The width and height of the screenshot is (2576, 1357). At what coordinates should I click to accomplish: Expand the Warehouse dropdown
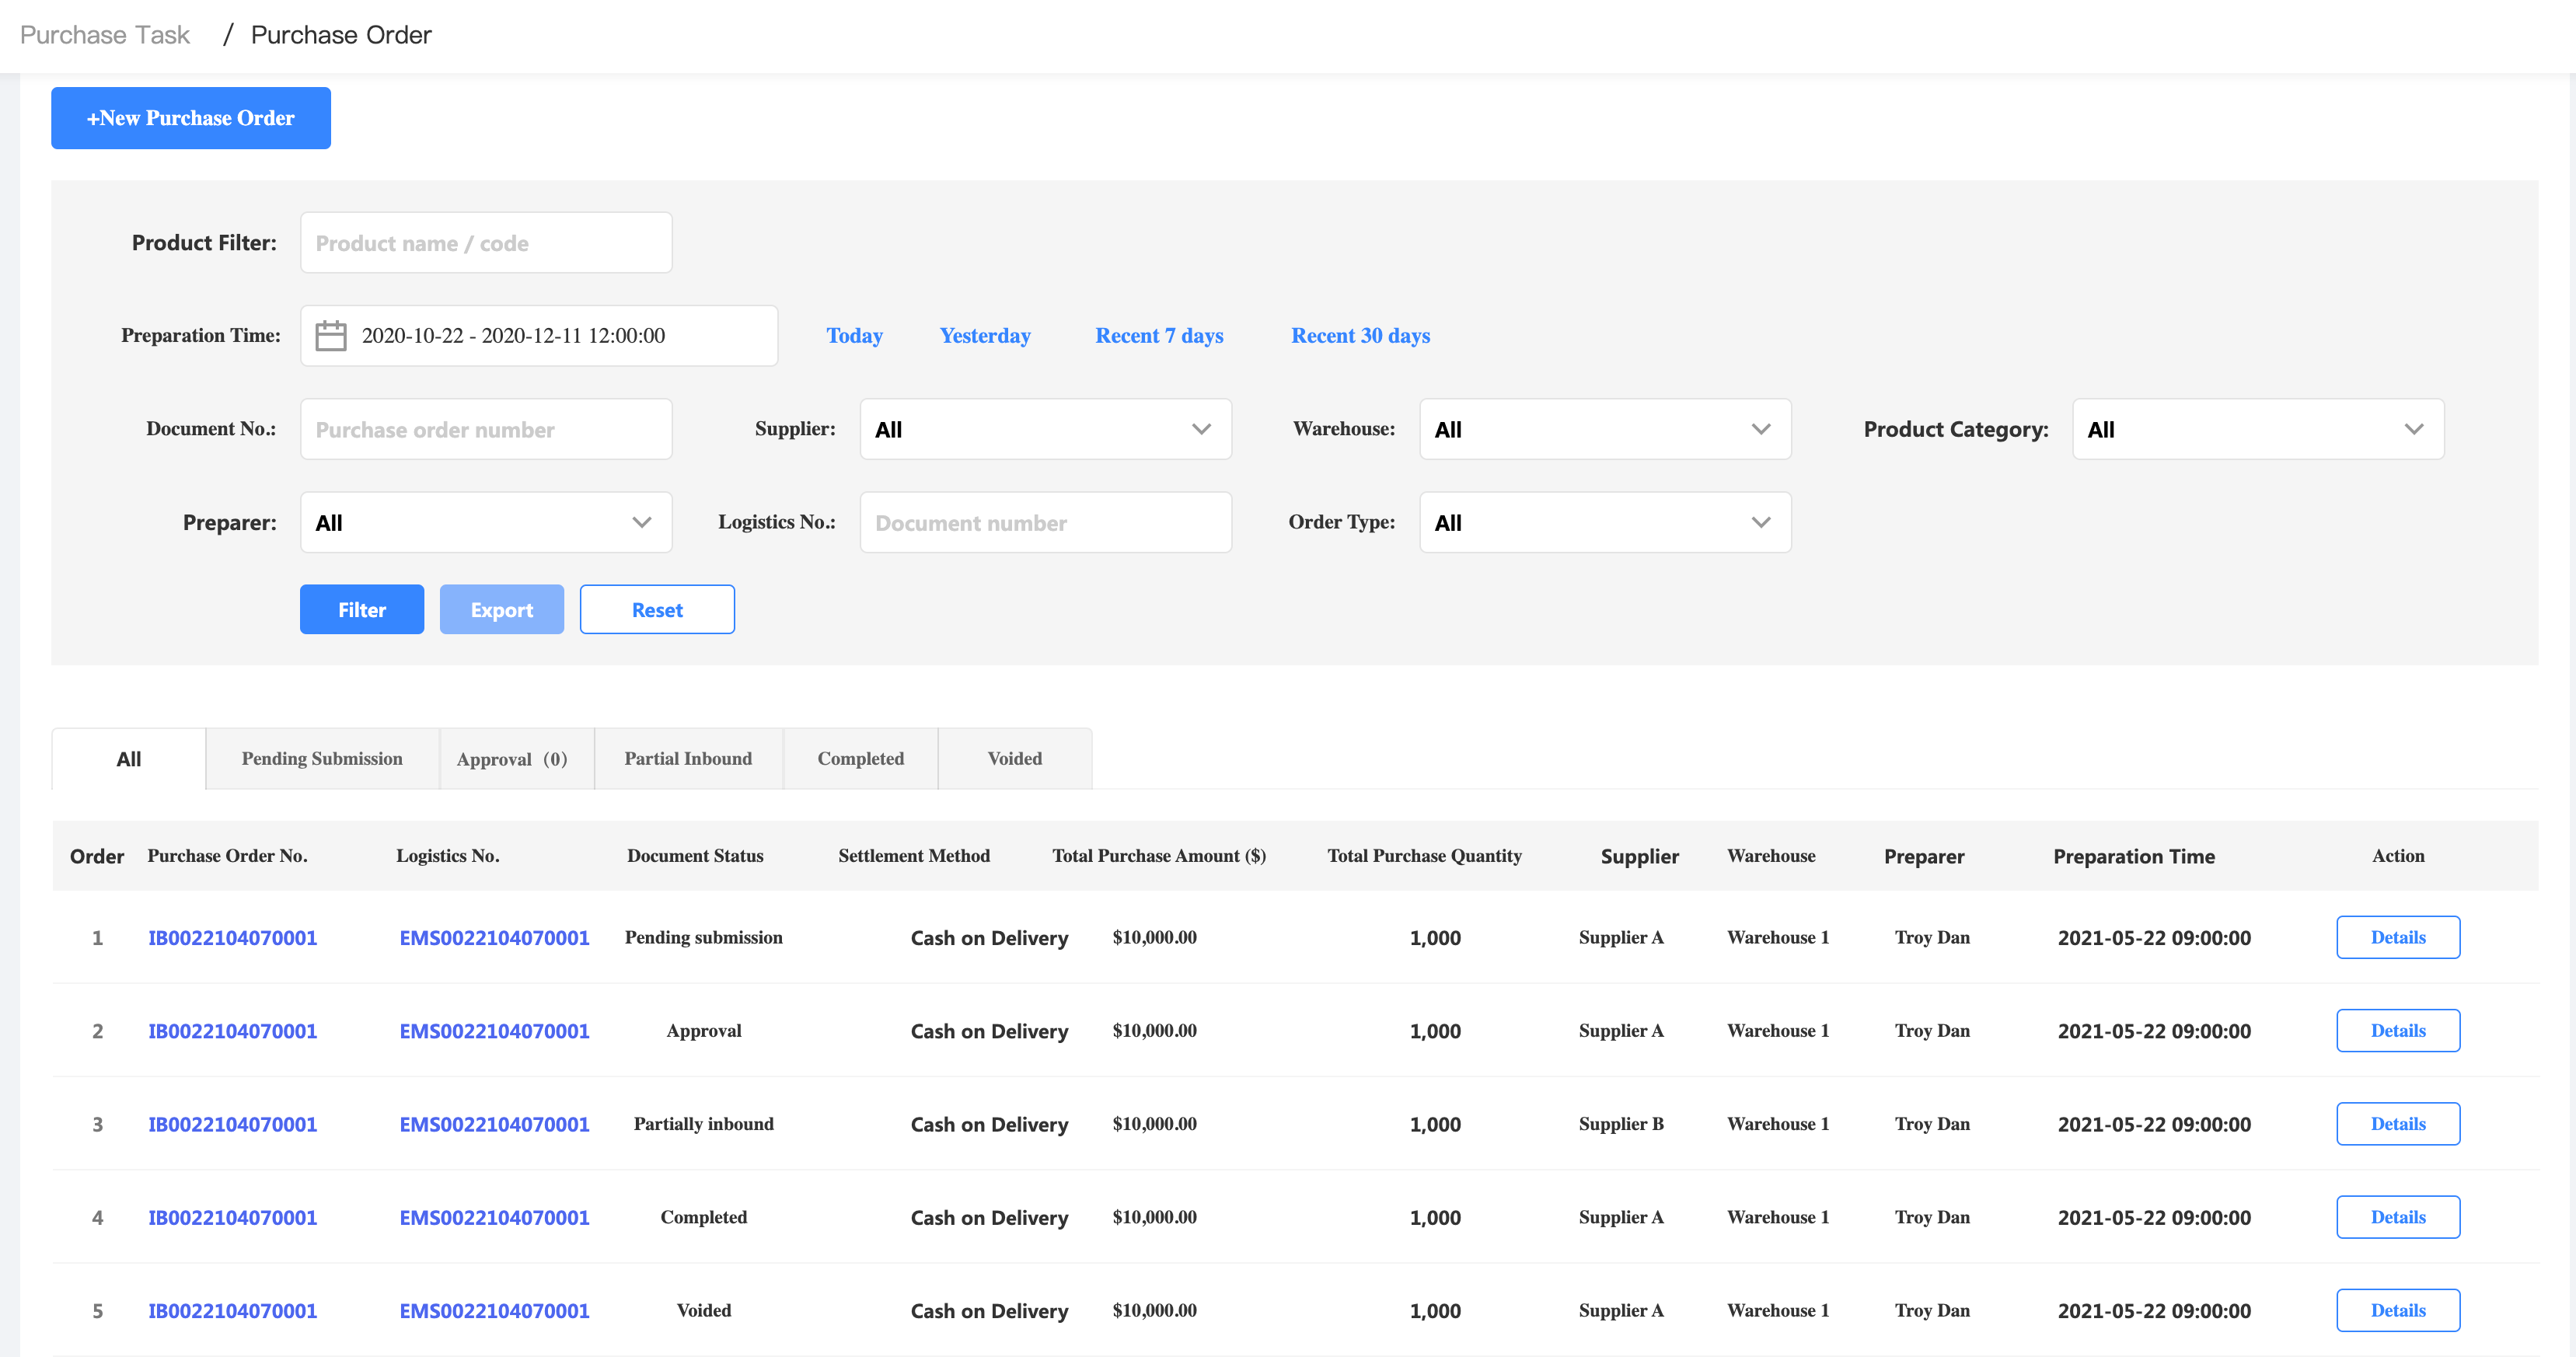pos(1604,429)
